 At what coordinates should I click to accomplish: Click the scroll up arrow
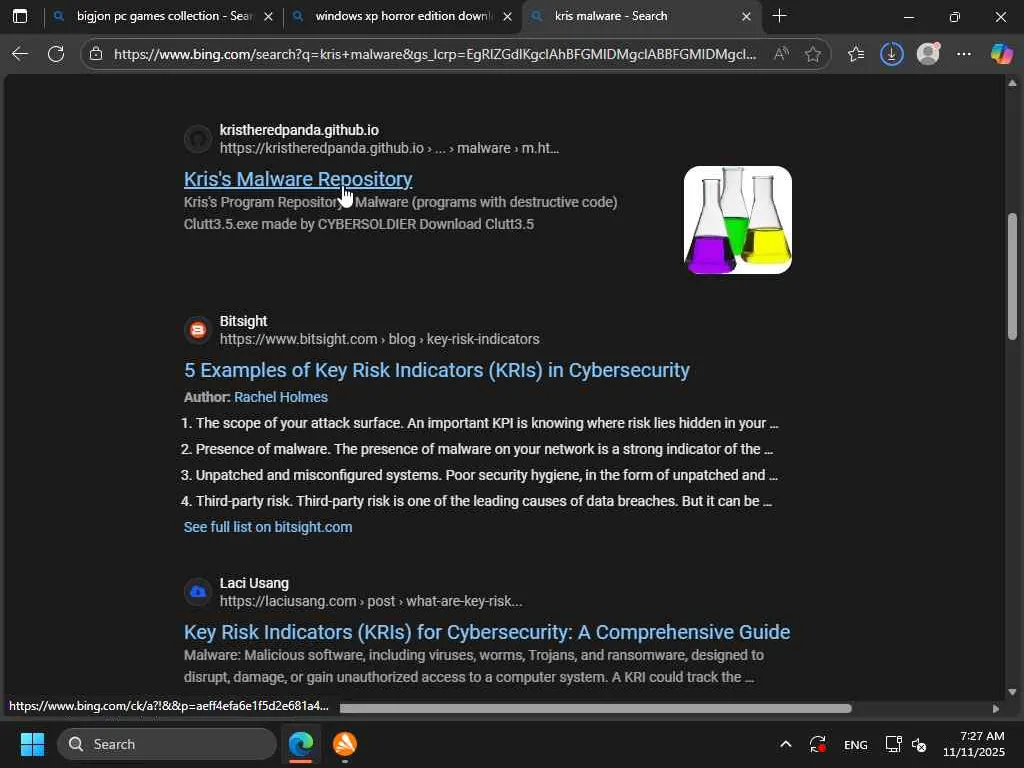click(x=1012, y=83)
